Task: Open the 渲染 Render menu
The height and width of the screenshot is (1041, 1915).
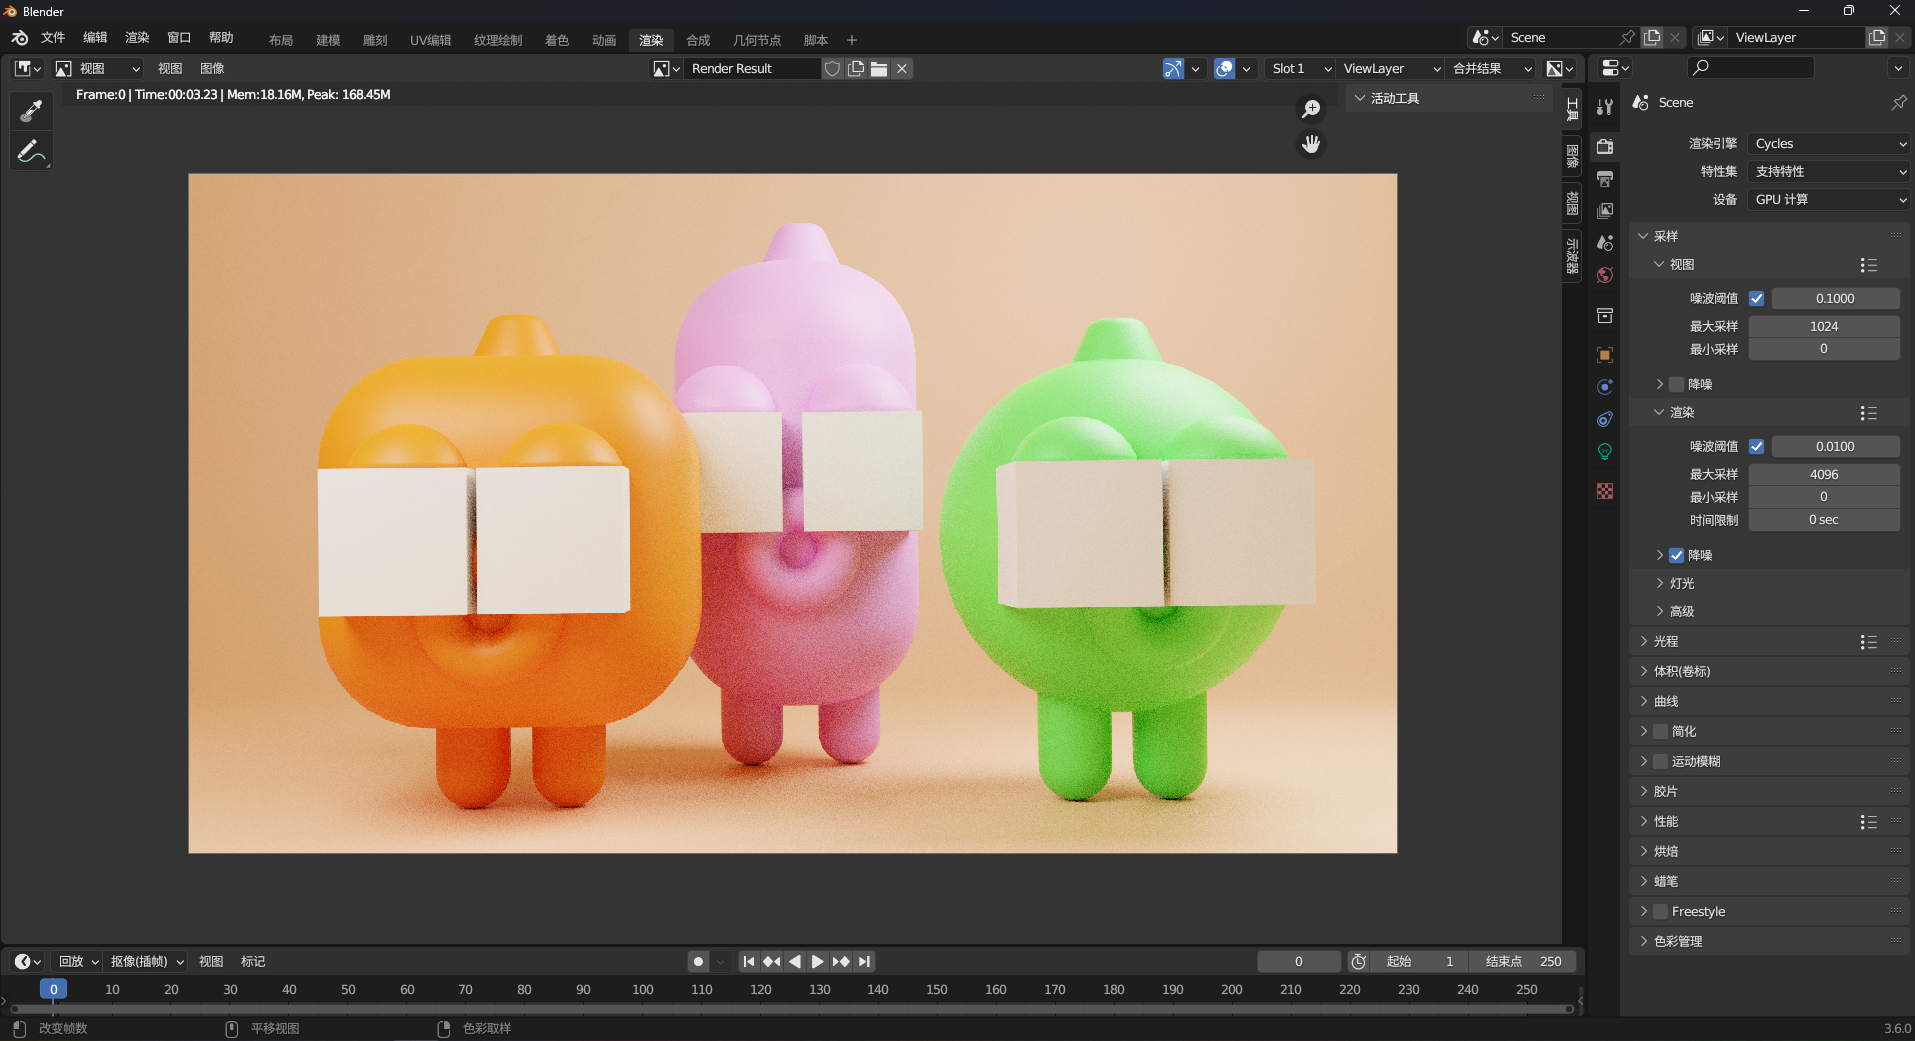Action: pyautogui.click(x=137, y=38)
